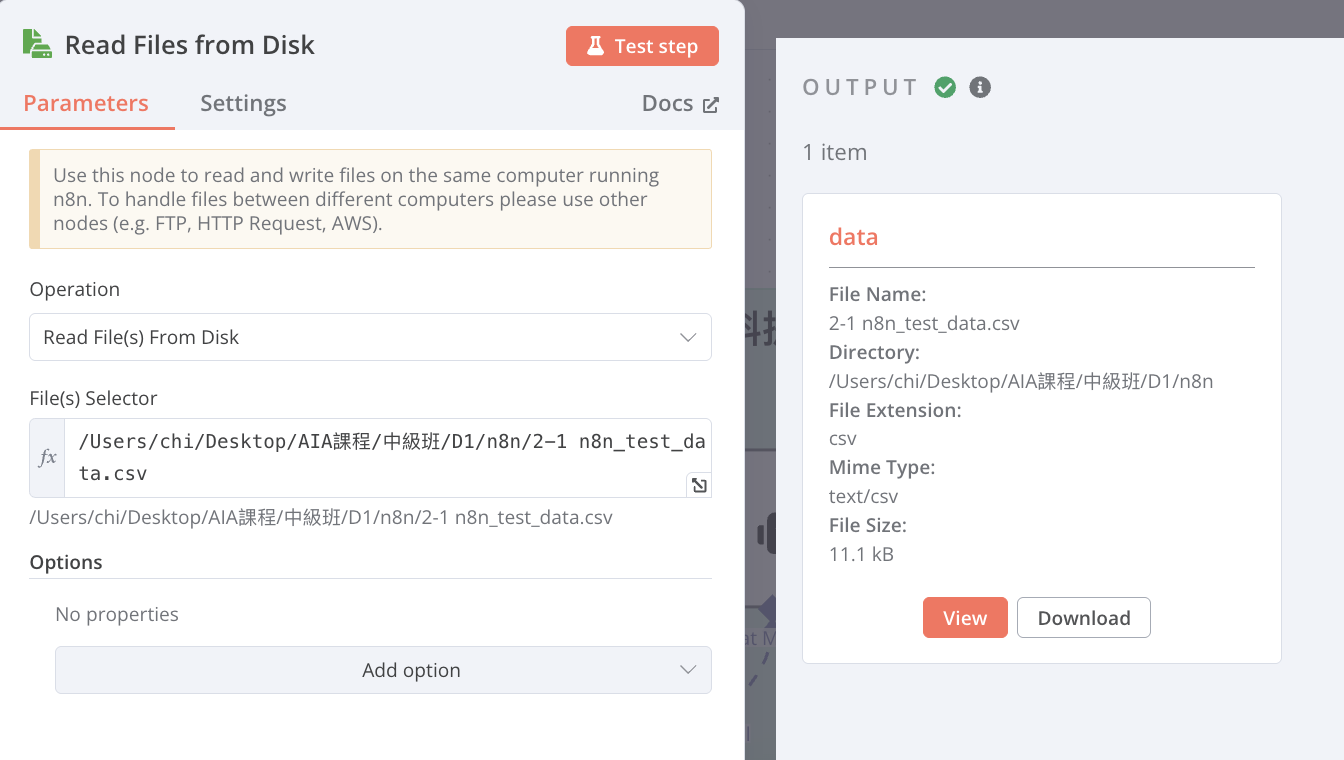Click the node title Read Files from Disk

(190, 45)
